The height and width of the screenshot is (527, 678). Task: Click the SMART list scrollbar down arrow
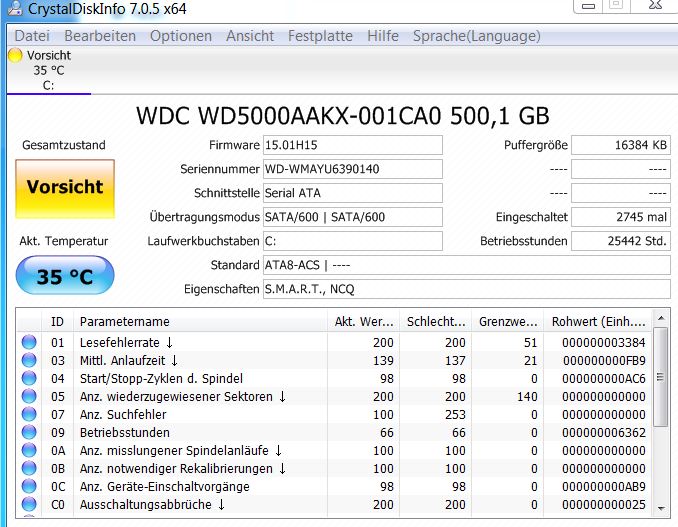click(x=661, y=508)
